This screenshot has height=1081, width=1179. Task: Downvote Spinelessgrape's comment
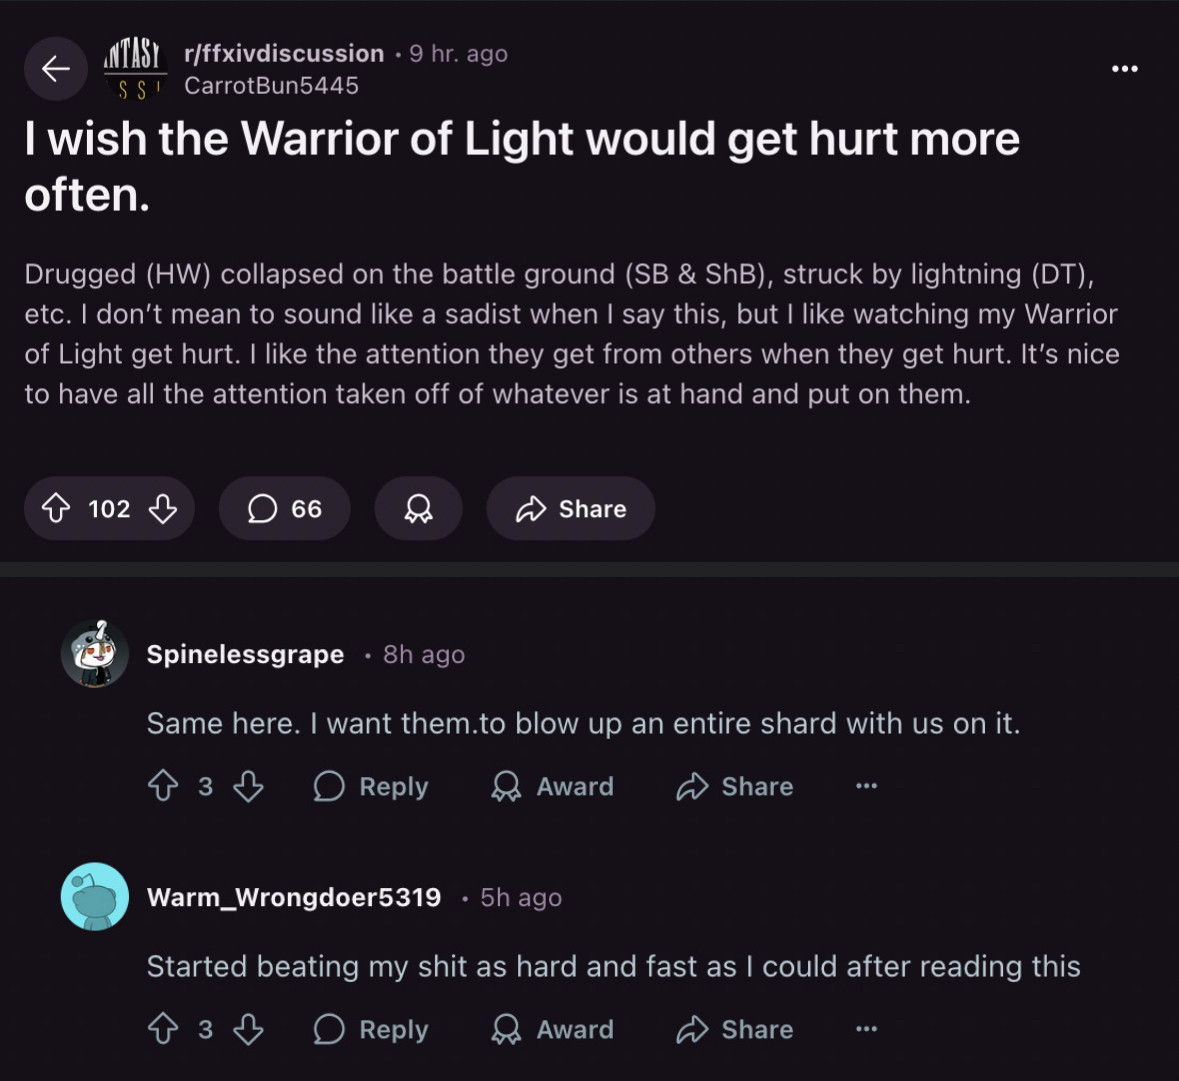[x=248, y=787]
